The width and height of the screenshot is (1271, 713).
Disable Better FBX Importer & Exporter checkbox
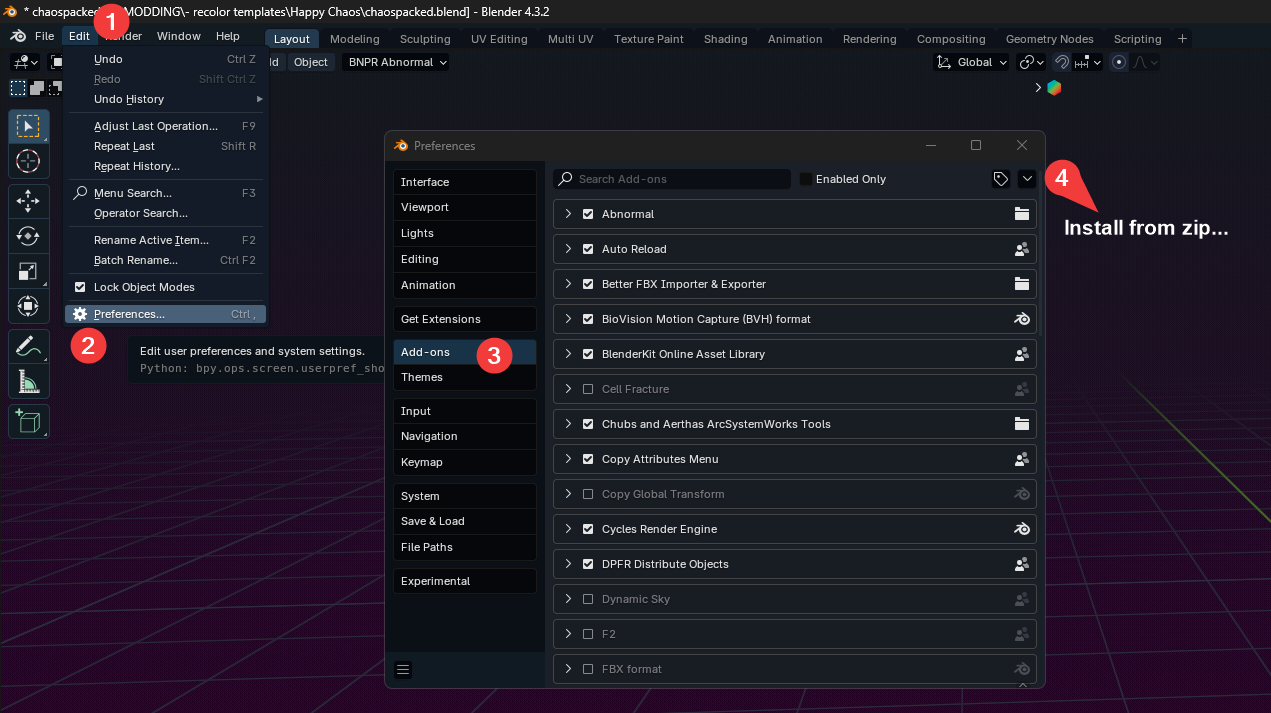(x=588, y=284)
